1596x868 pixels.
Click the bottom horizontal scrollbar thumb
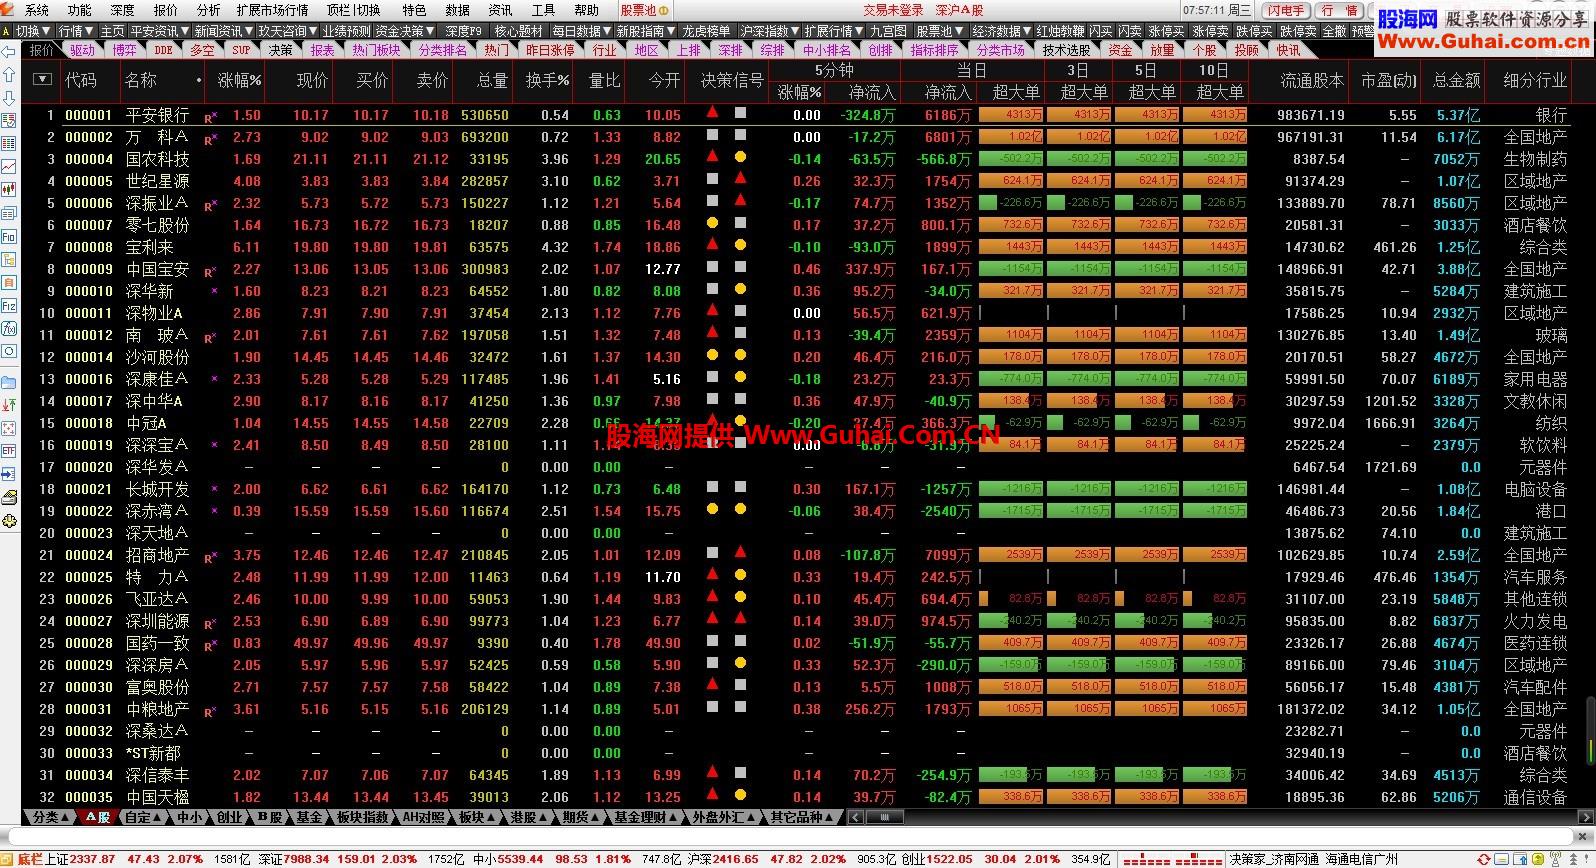pyautogui.click(x=884, y=817)
